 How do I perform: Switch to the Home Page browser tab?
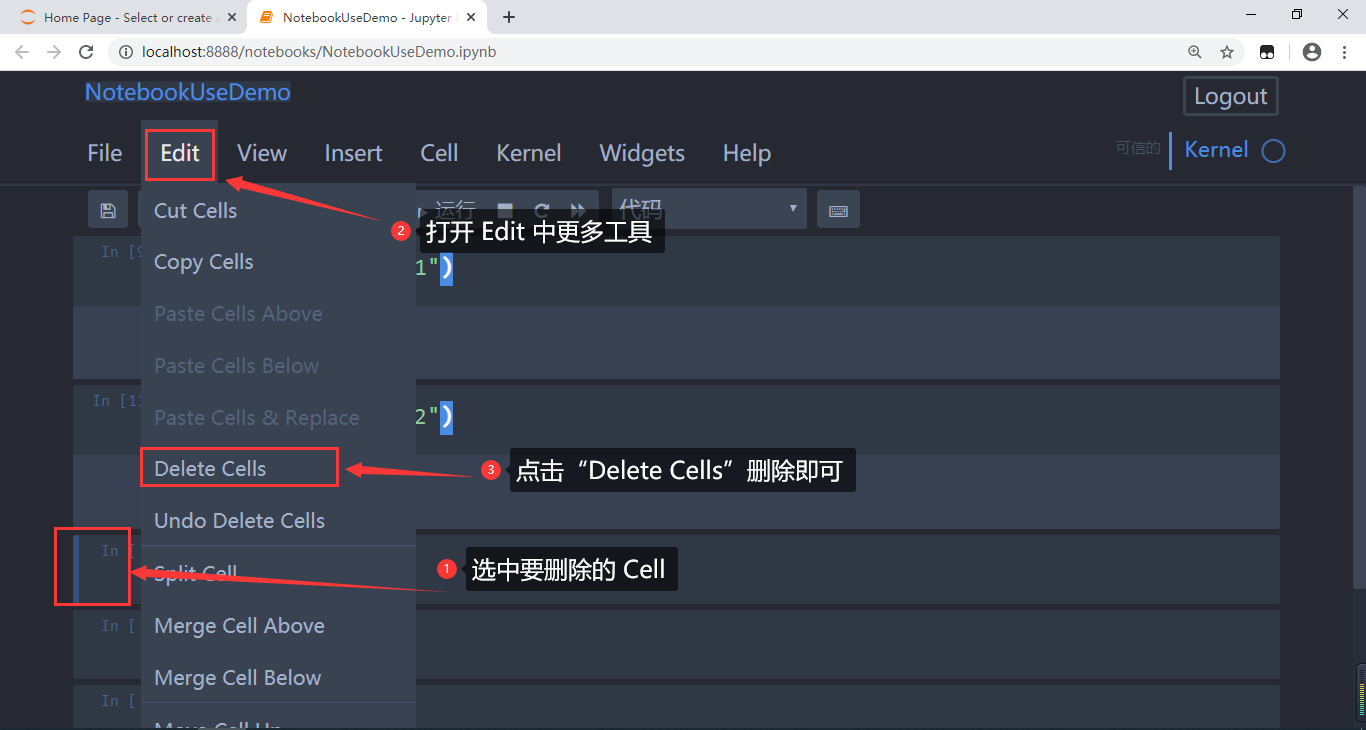click(x=127, y=17)
